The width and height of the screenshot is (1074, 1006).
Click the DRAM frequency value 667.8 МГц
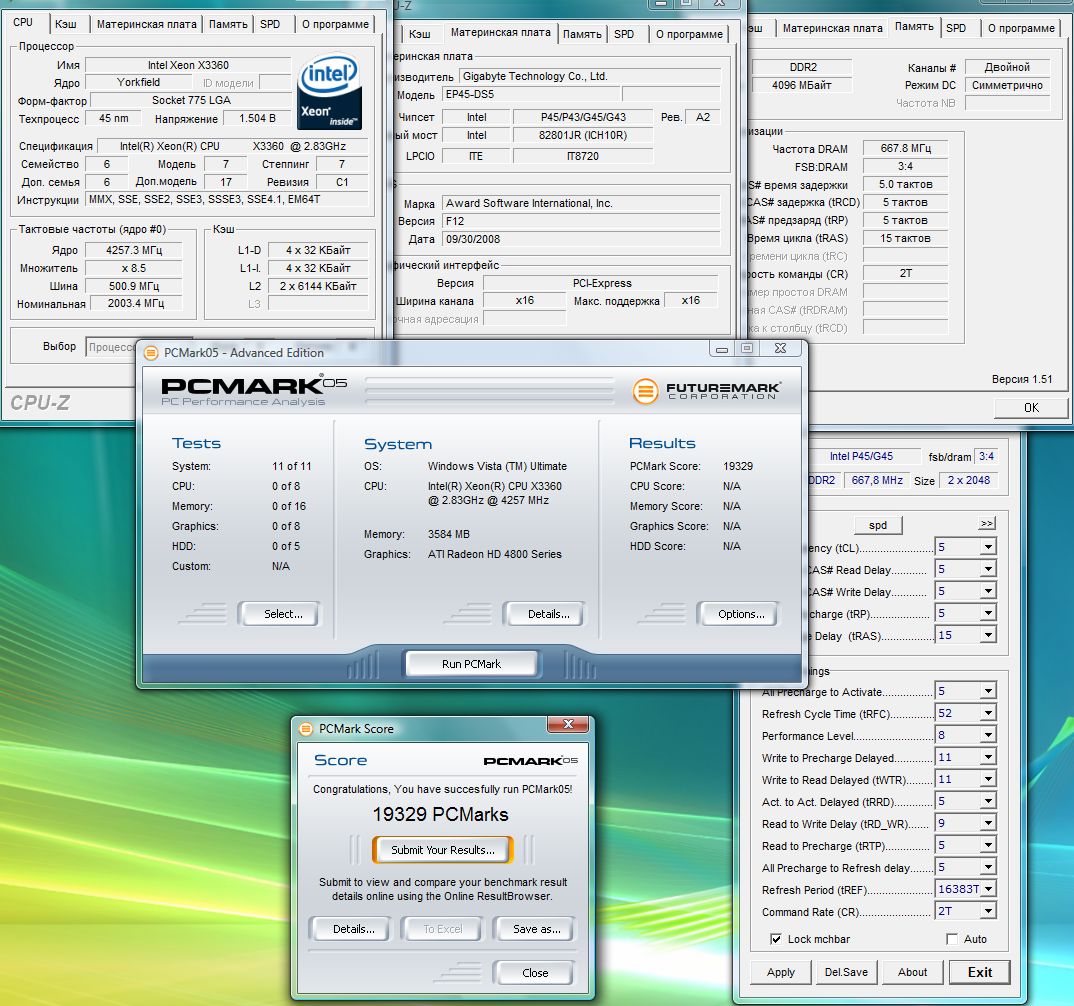tap(906, 148)
